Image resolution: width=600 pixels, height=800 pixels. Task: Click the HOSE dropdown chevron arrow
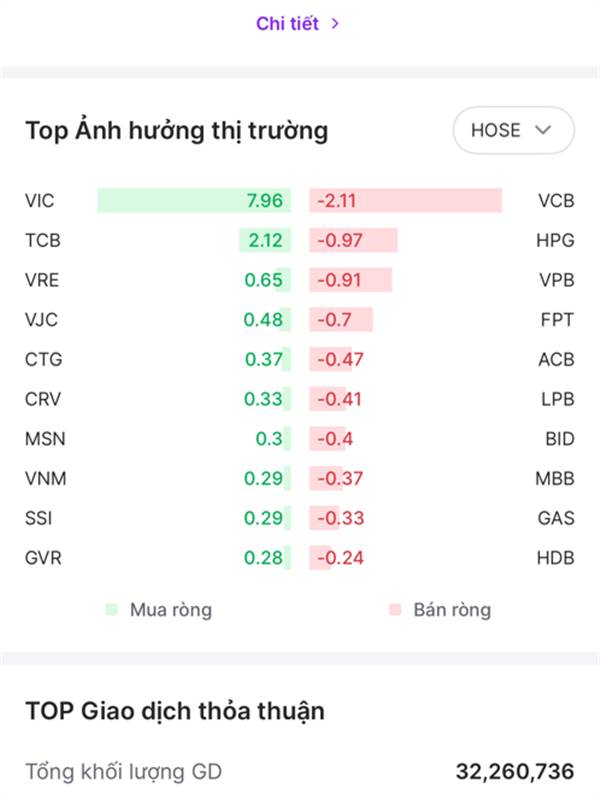click(543, 130)
